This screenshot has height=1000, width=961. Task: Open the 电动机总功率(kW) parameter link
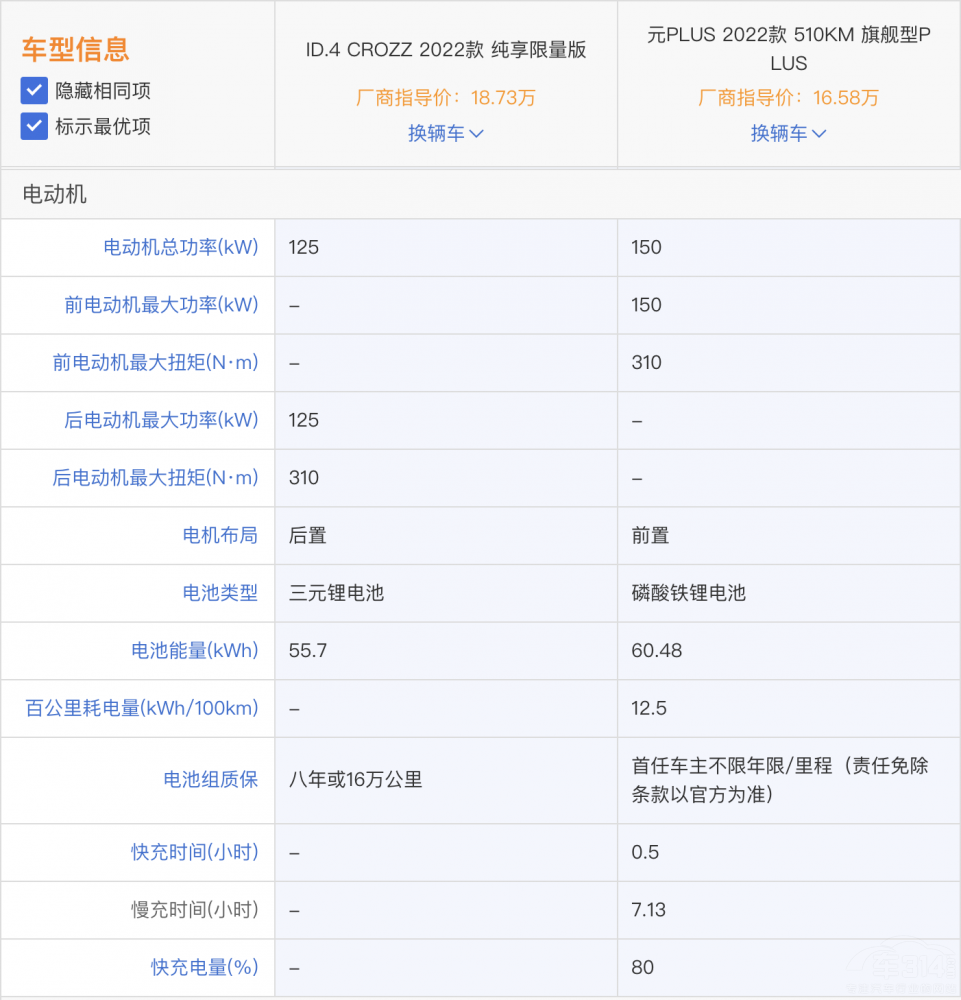pyautogui.click(x=181, y=247)
